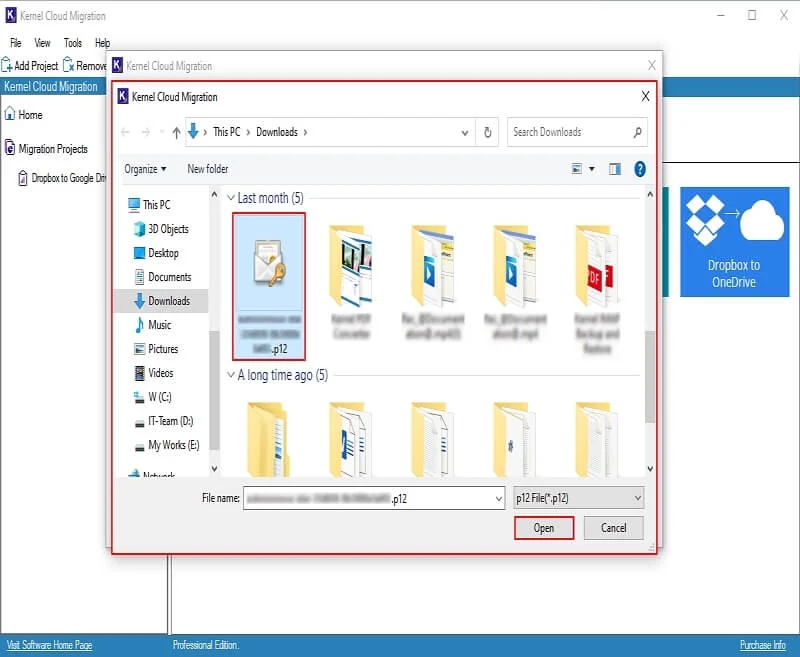Select Desktop in the navigation pane

[x=156, y=253]
